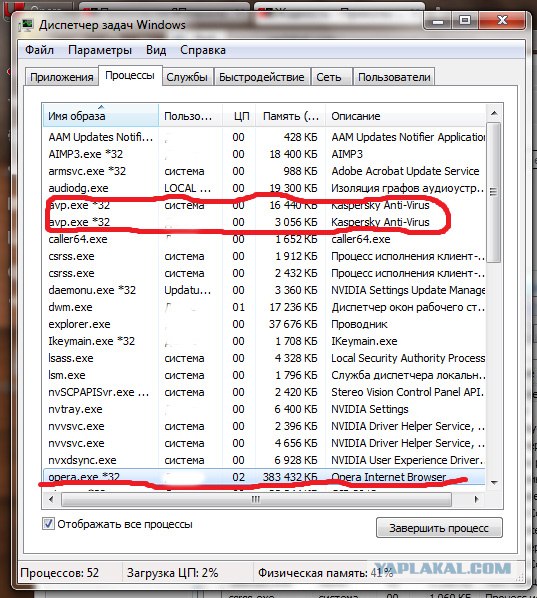
Task: Sort processes by ЦП column header
Action: pyautogui.click(x=239, y=116)
